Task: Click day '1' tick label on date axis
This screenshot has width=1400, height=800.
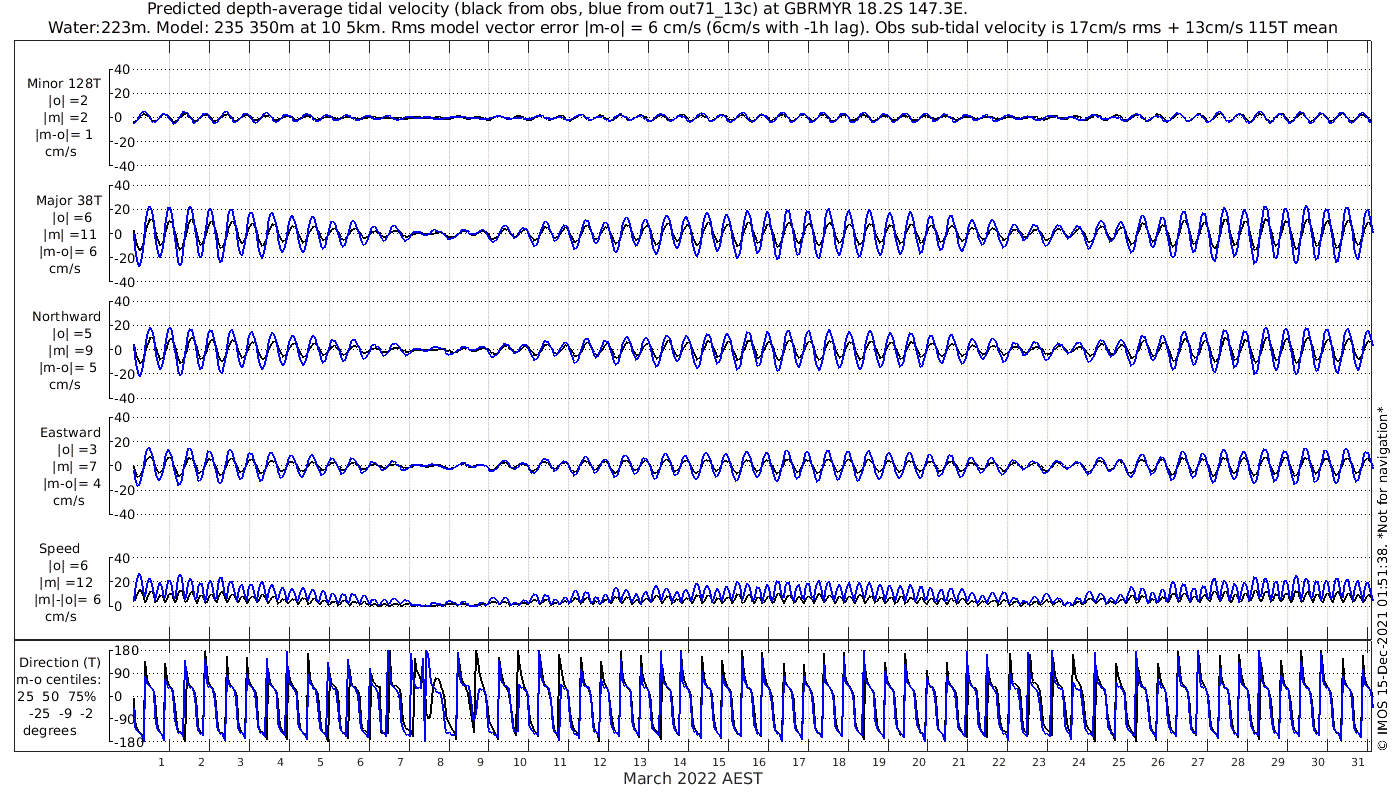Action: click(x=161, y=761)
